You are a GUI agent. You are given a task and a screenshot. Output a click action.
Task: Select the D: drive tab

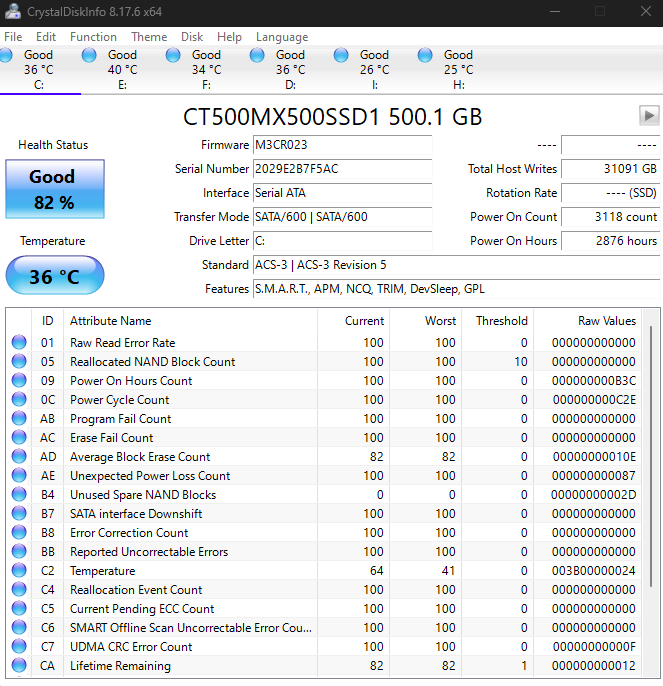291,70
